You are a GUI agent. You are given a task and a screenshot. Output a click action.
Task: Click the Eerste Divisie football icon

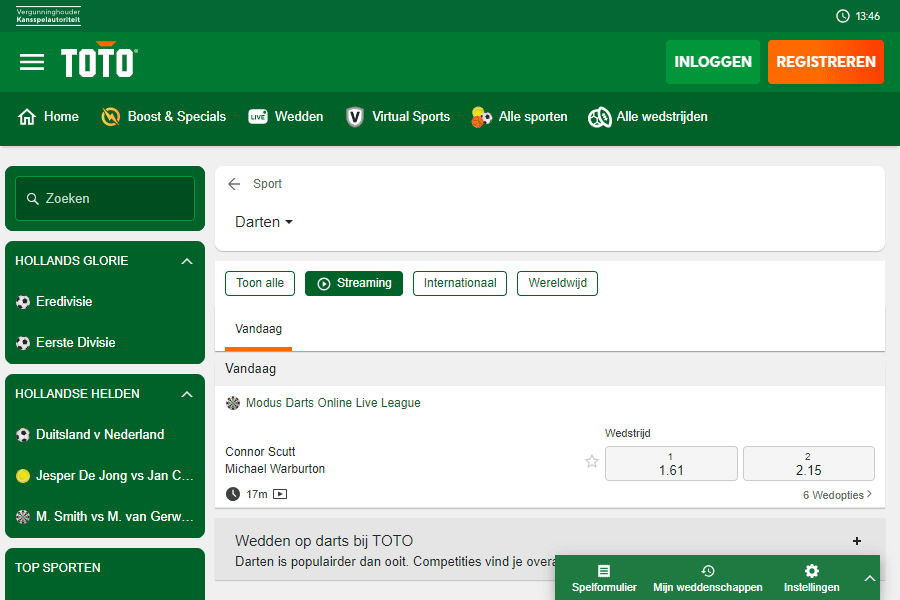(x=23, y=343)
